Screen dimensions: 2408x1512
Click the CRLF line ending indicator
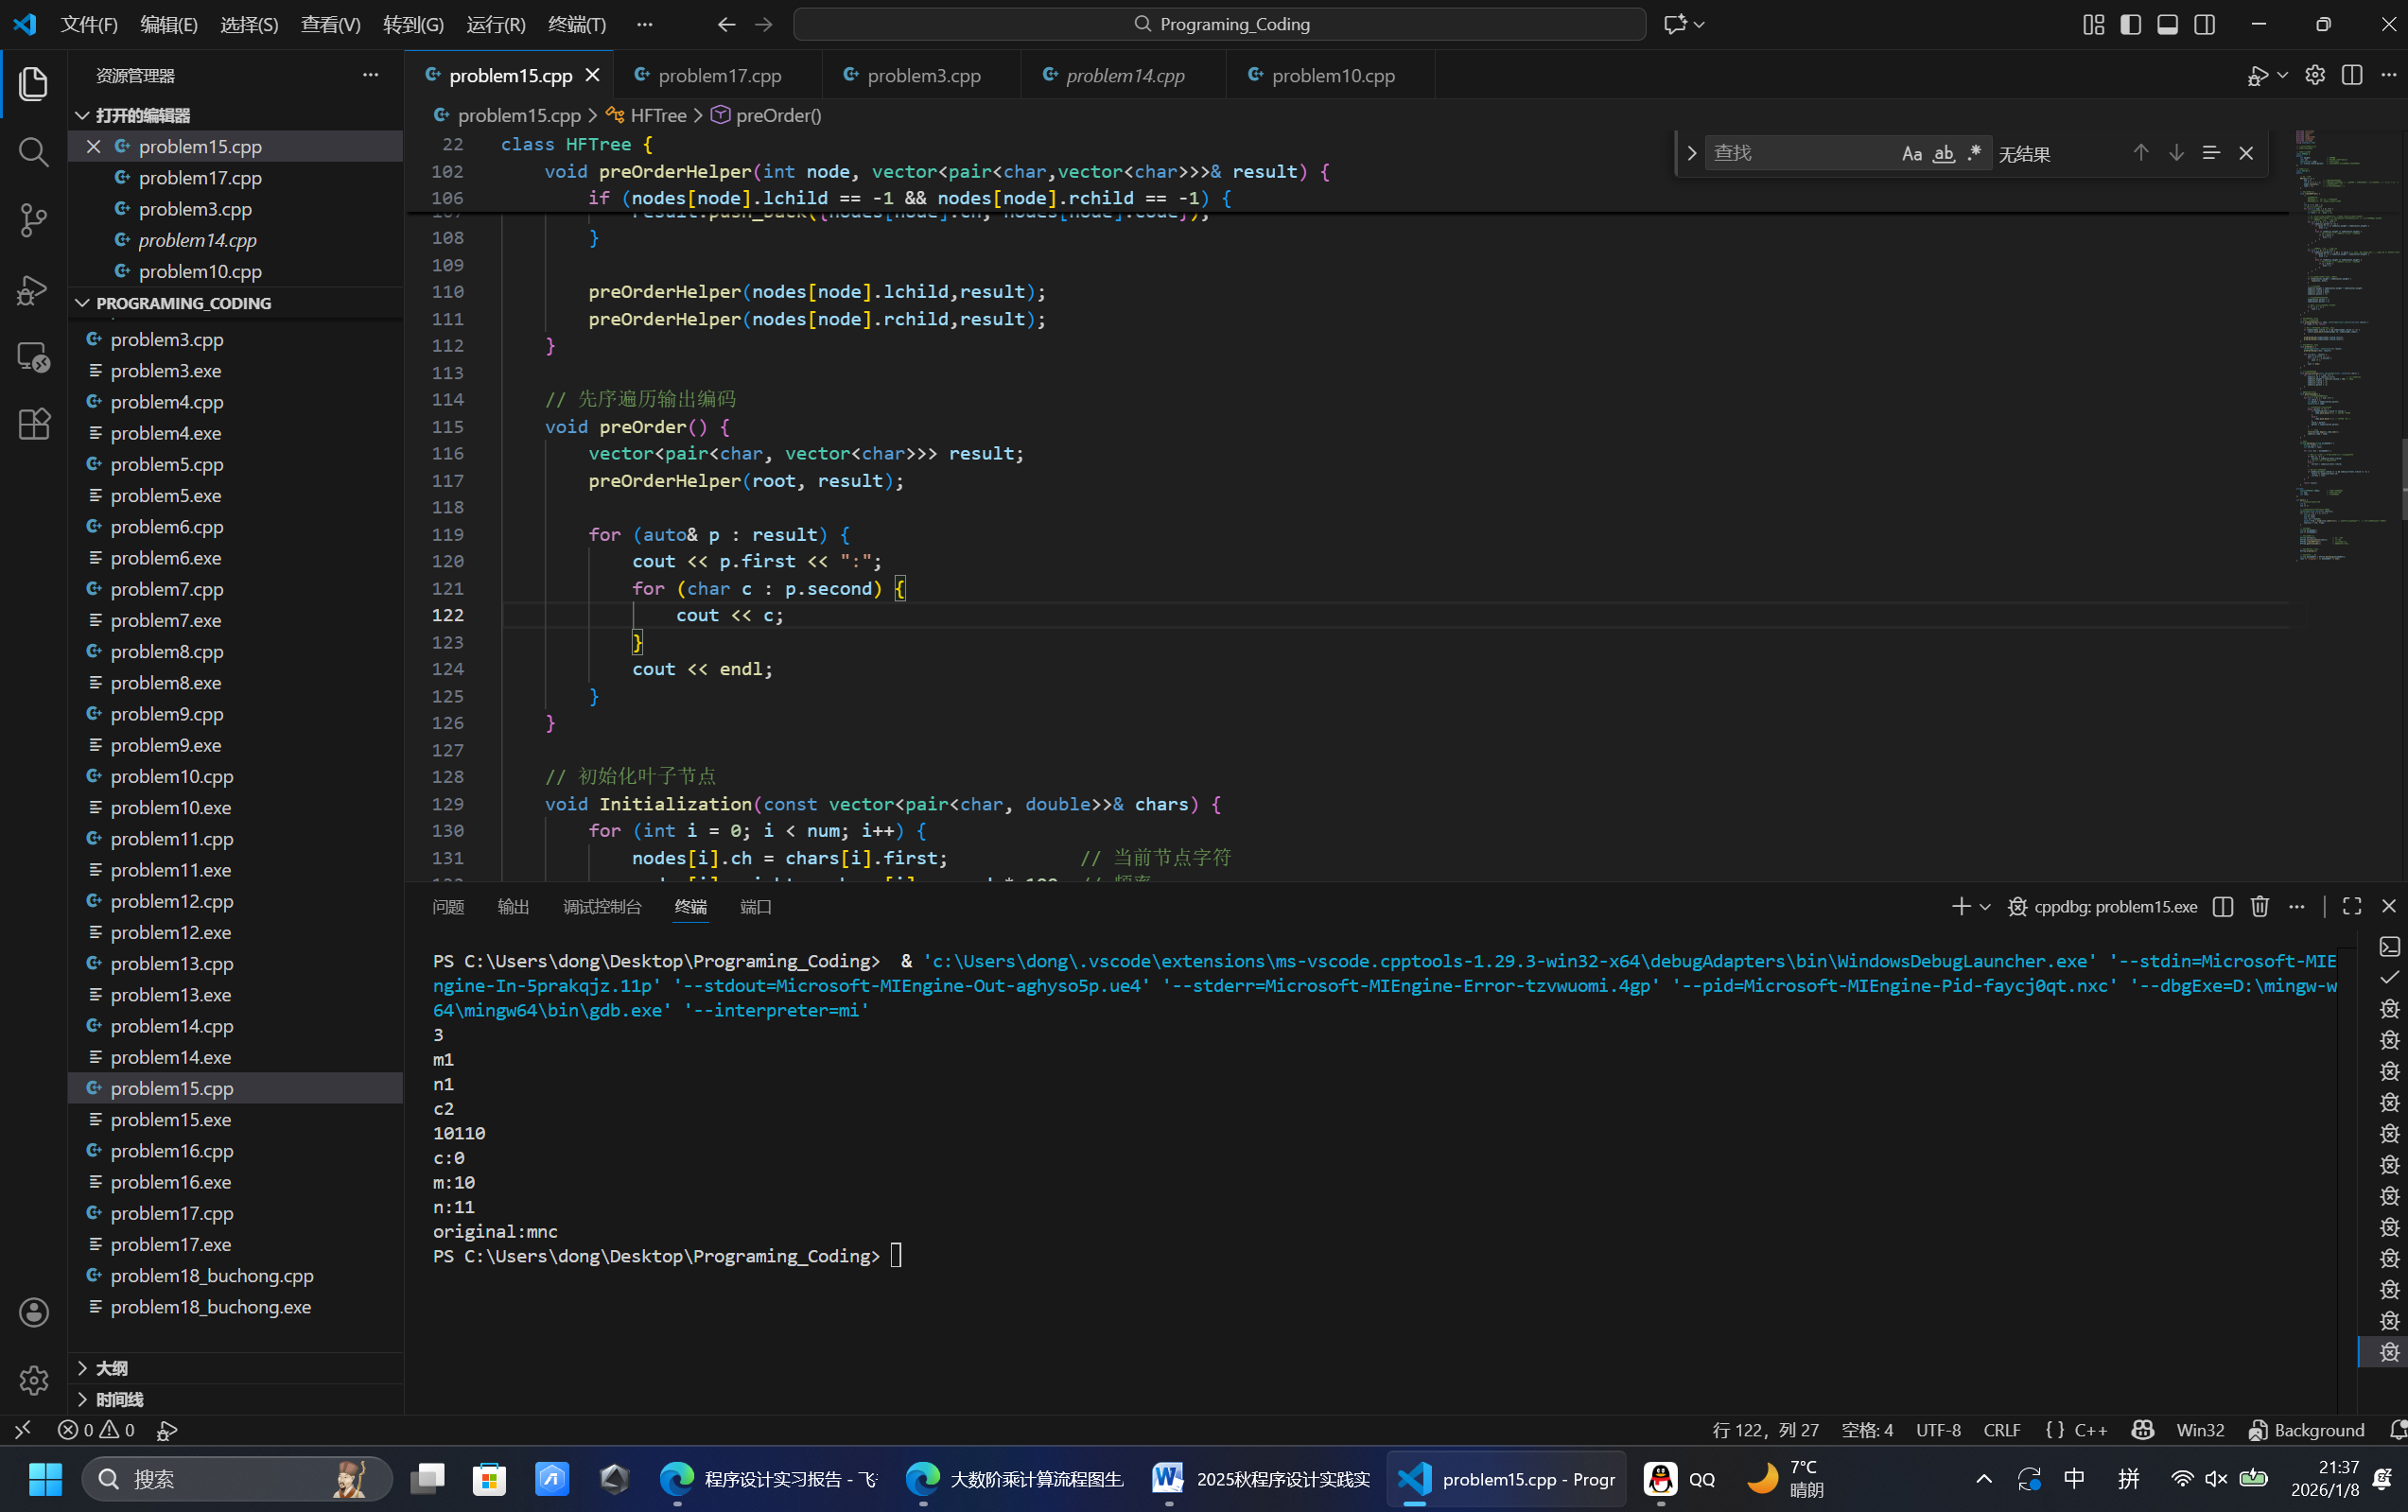pos(2001,1430)
